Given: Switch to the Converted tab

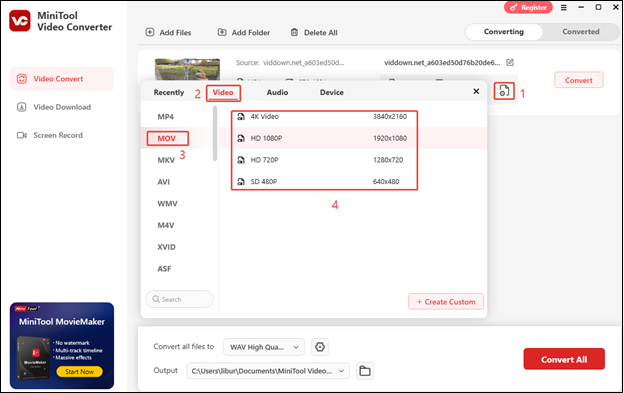Looking at the screenshot, I should click(x=581, y=32).
